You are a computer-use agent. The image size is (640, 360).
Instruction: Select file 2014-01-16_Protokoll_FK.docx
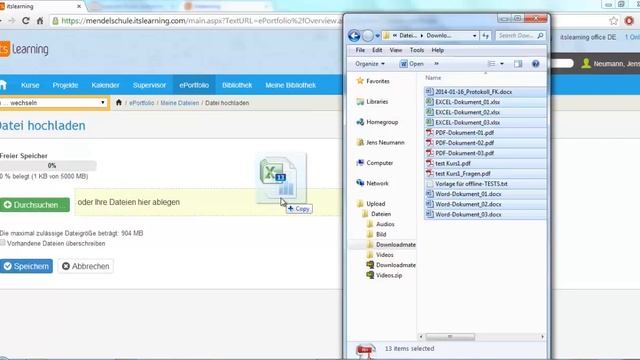tap(485, 91)
